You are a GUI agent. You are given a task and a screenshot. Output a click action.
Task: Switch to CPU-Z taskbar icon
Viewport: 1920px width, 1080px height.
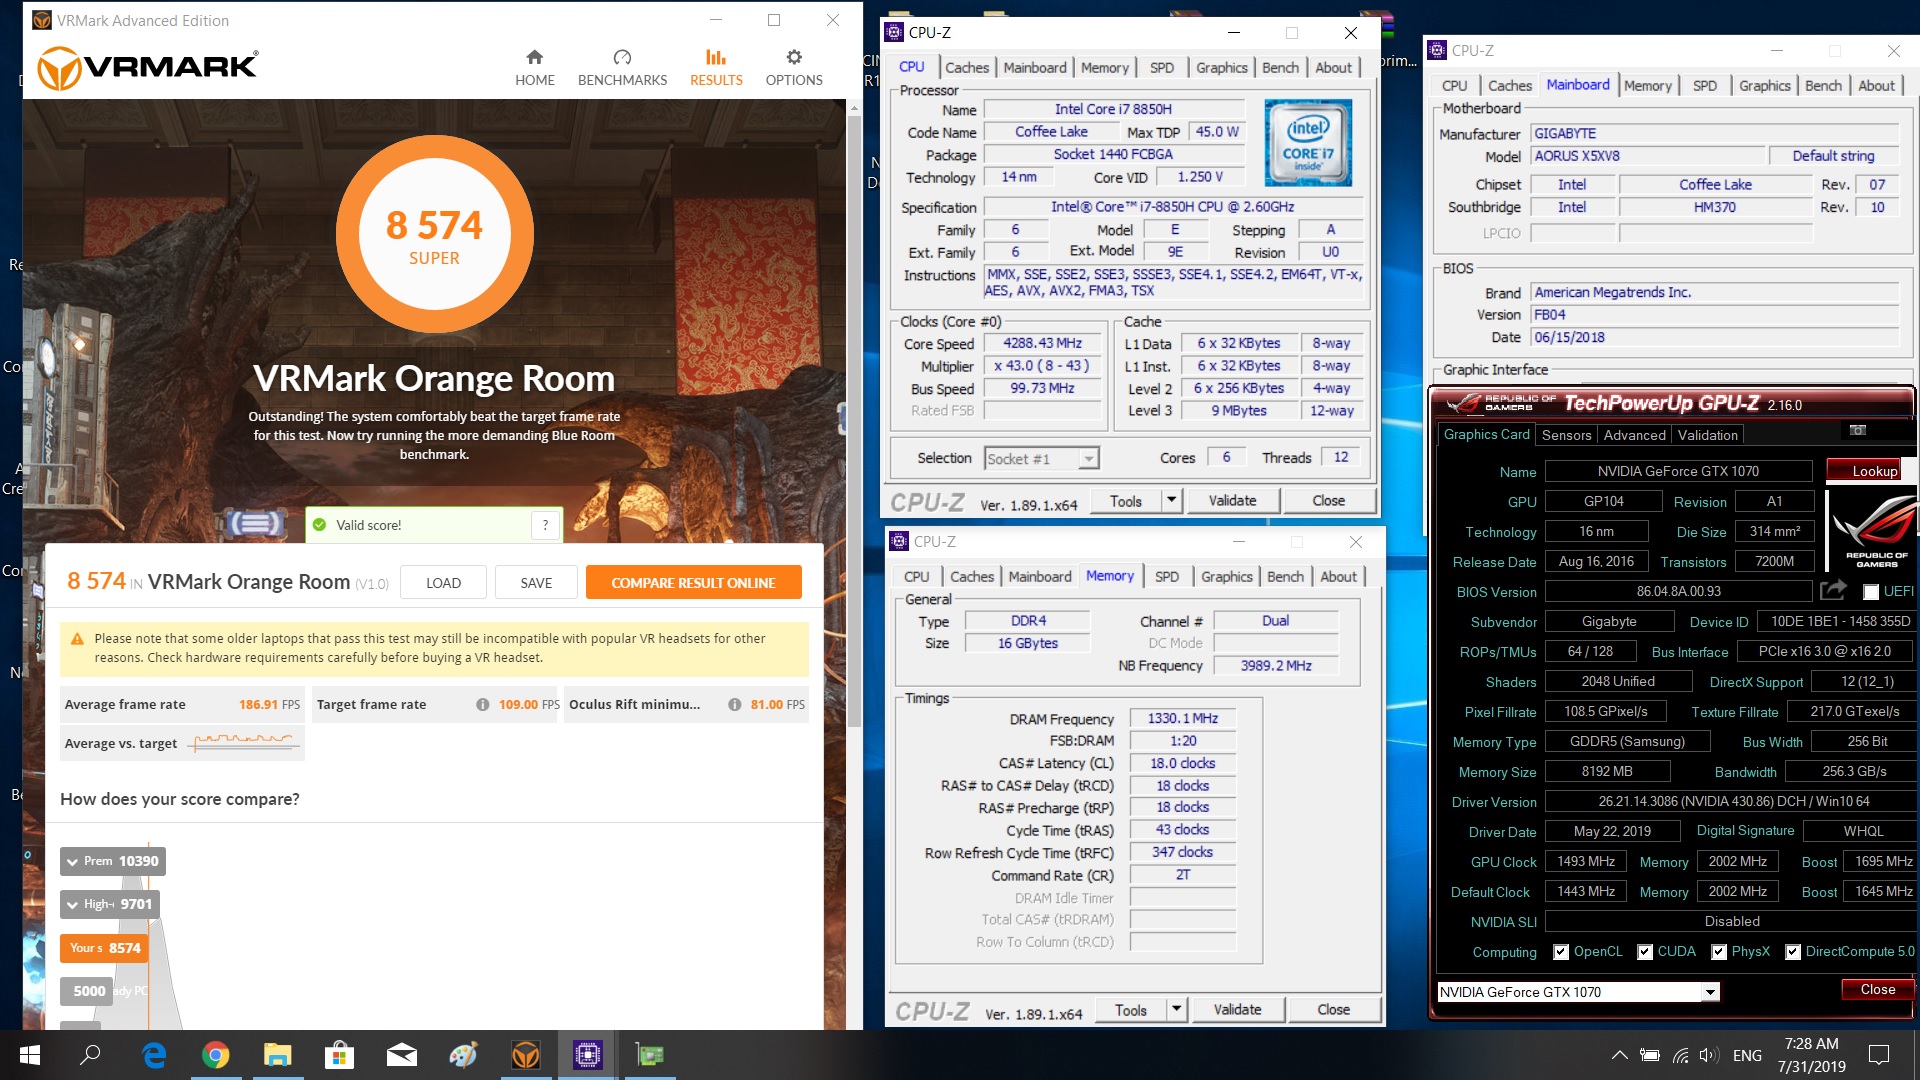pyautogui.click(x=587, y=1055)
